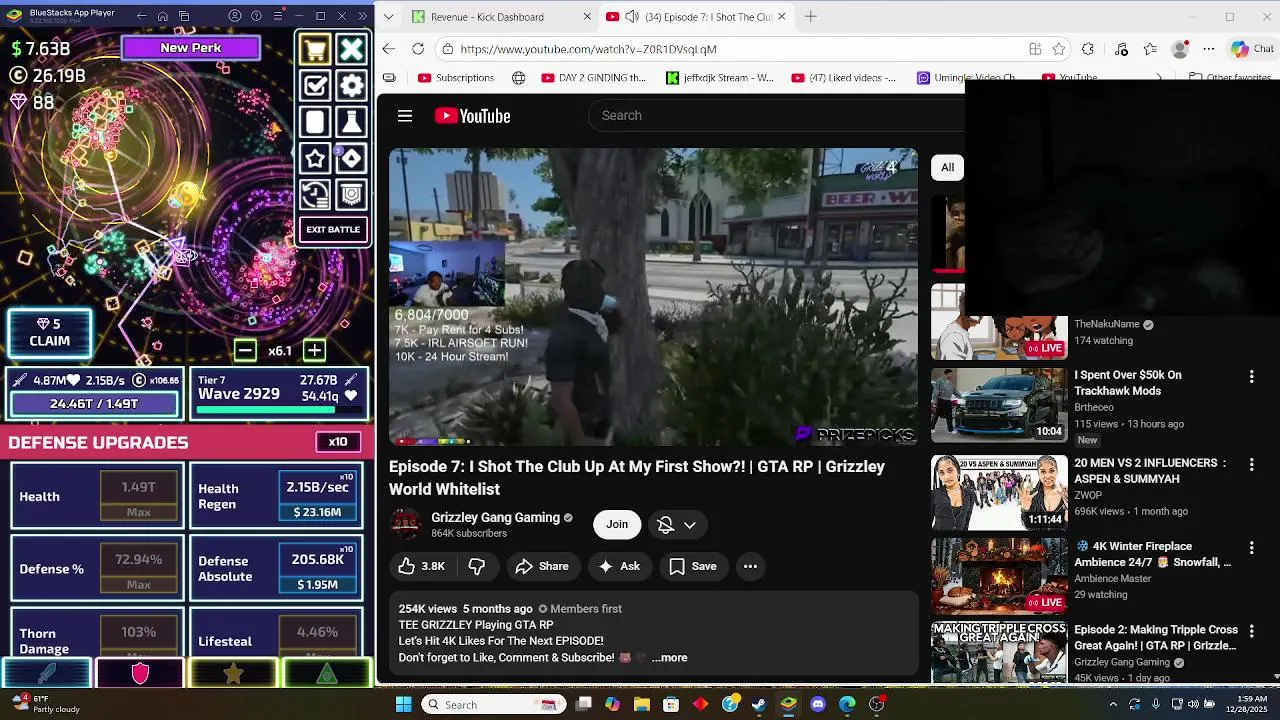Click Join channel membership button
Viewport: 1280px width, 720px height.
pos(617,525)
